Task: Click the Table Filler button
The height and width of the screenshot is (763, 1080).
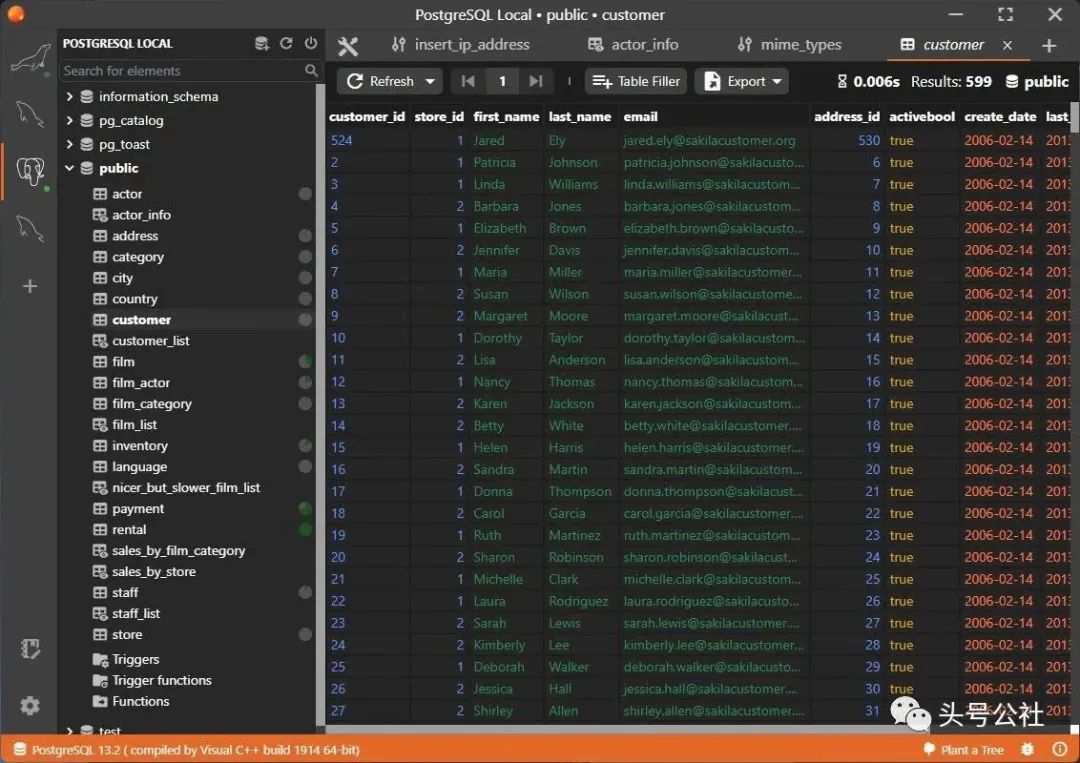Action: pos(636,81)
